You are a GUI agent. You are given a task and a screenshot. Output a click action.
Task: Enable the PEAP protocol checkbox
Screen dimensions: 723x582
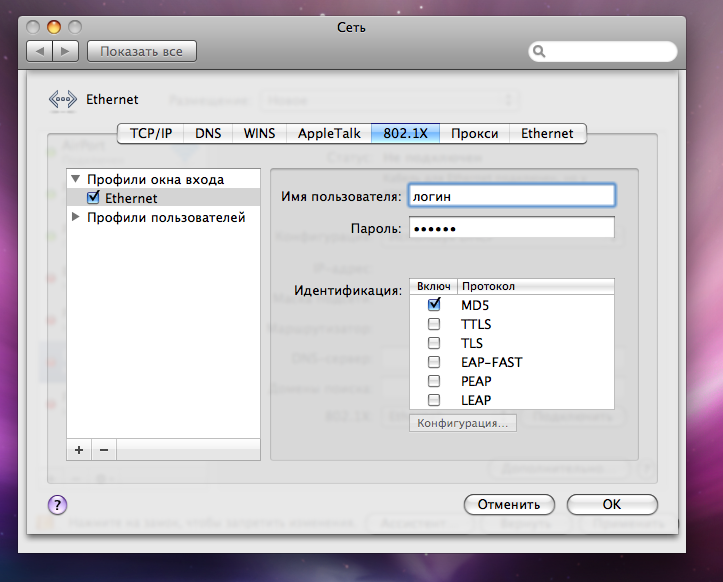434,380
